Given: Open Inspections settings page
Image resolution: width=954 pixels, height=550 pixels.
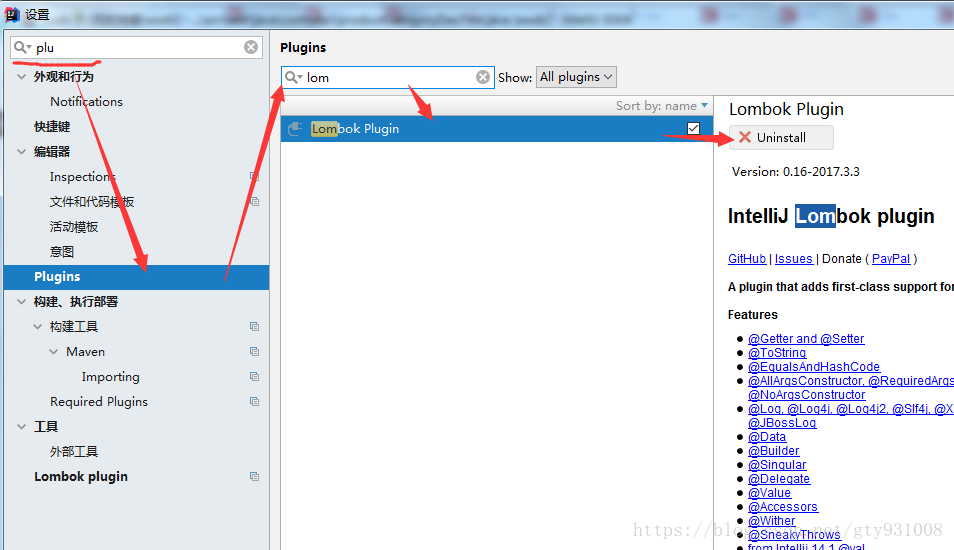Looking at the screenshot, I should 83,176.
